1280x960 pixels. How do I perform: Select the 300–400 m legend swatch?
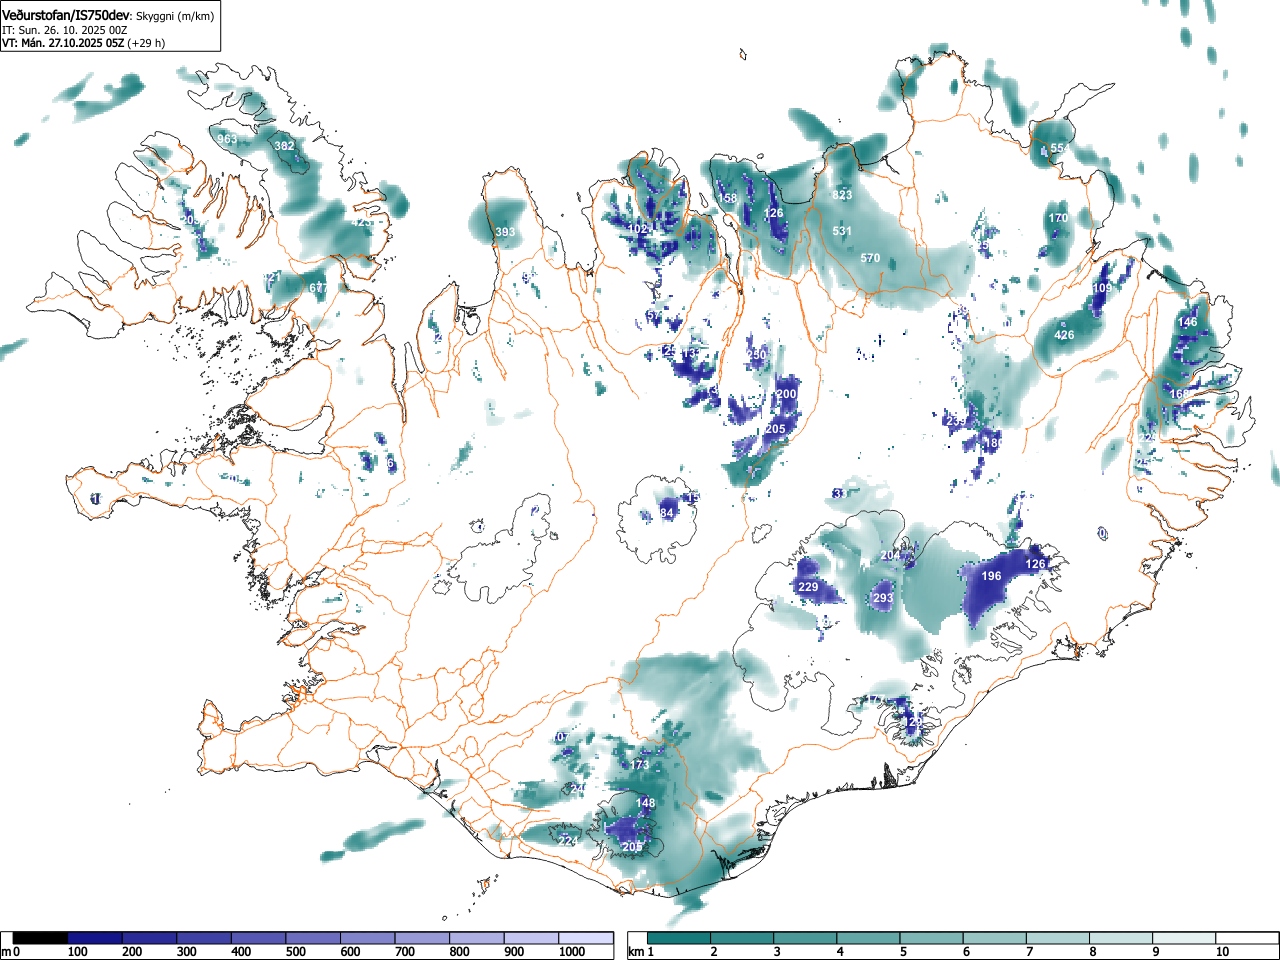click(x=205, y=938)
